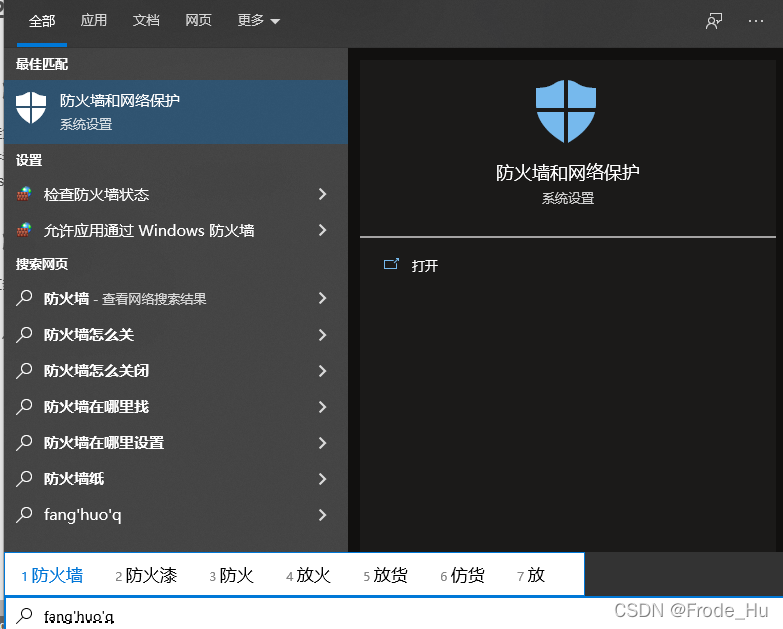Image resolution: width=783 pixels, height=629 pixels.
Task: Expand the 允许应用通过 Windows 防火墙 chevron
Action: [323, 230]
